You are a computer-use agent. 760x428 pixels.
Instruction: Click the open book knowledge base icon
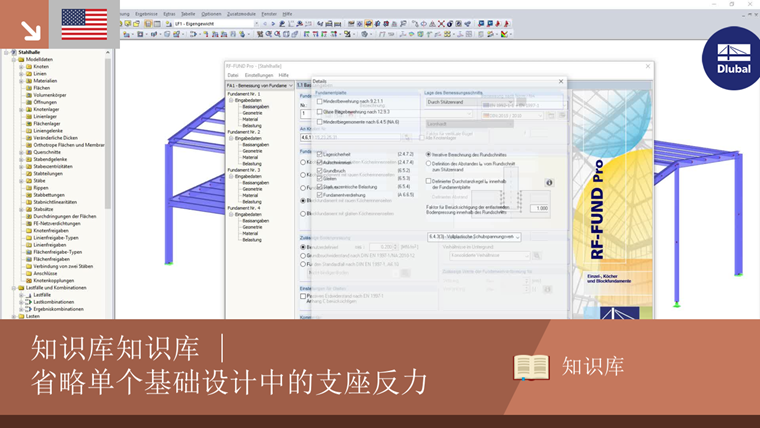pyautogui.click(x=531, y=367)
